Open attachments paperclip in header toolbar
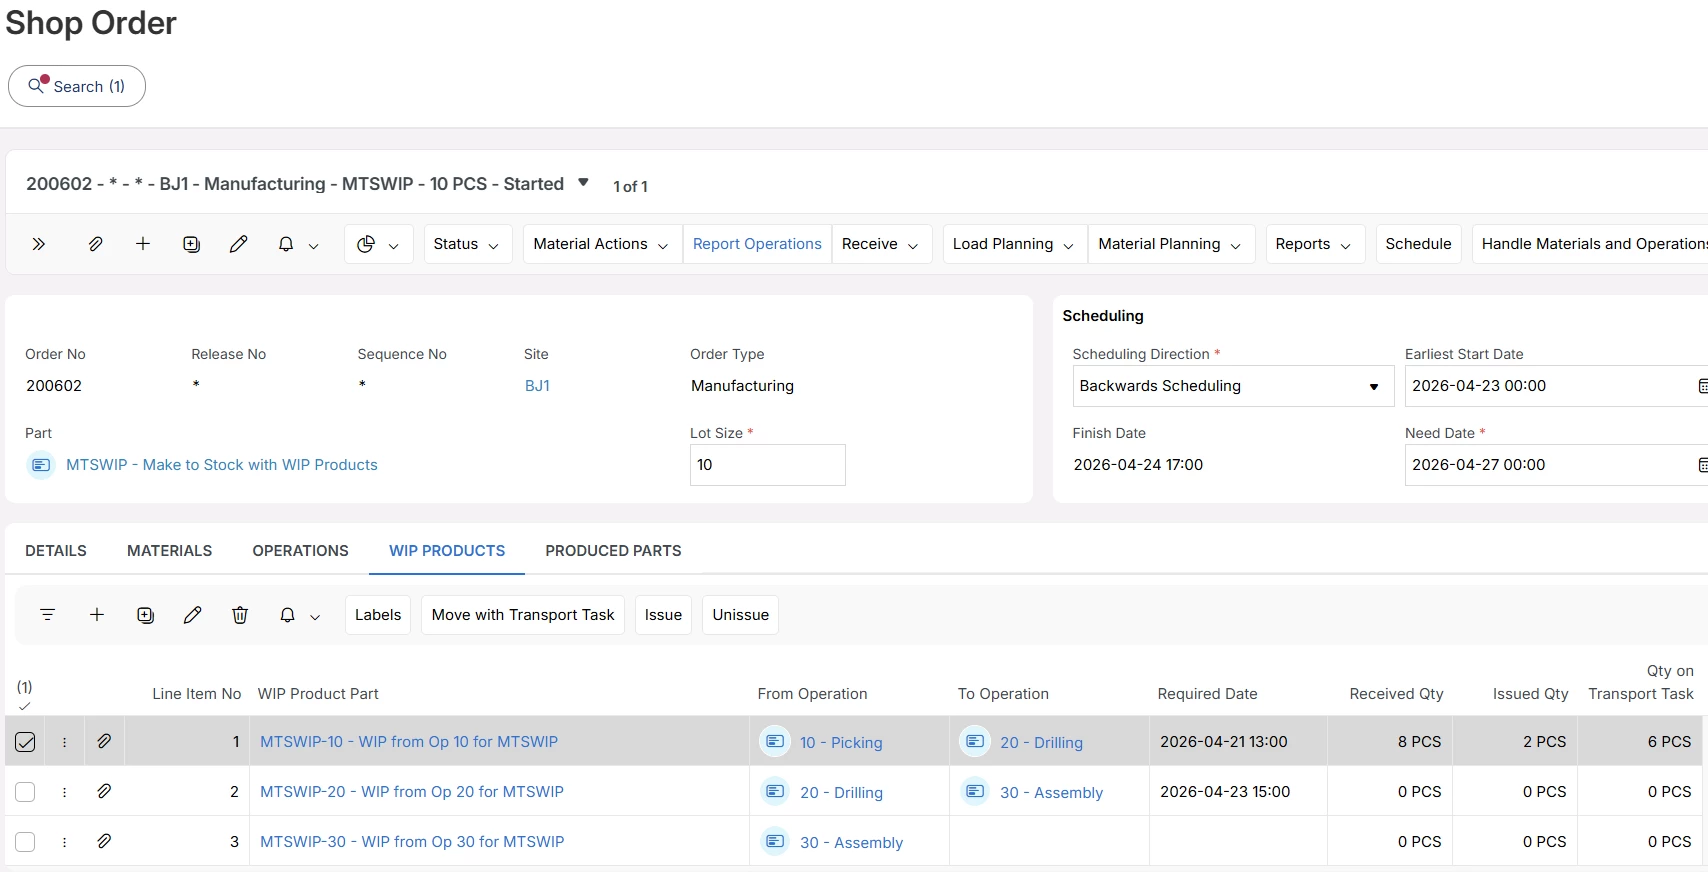The width and height of the screenshot is (1708, 872). point(95,244)
